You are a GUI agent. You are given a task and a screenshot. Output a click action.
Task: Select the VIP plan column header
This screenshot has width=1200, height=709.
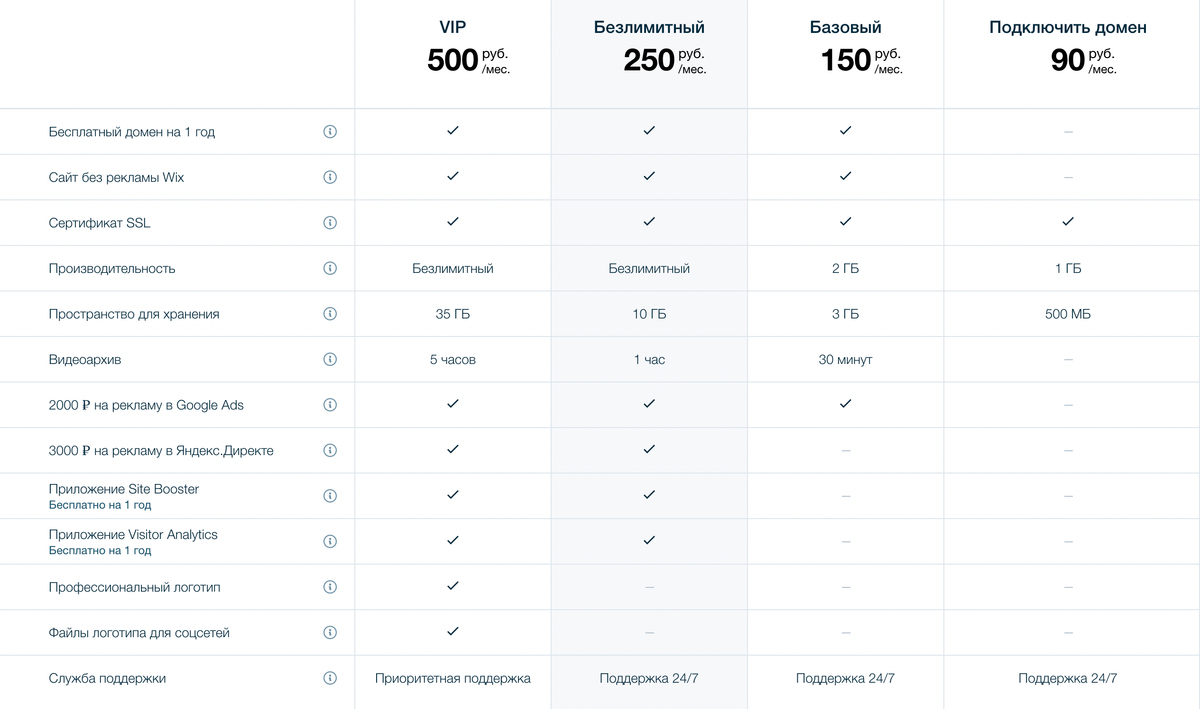pos(453,28)
